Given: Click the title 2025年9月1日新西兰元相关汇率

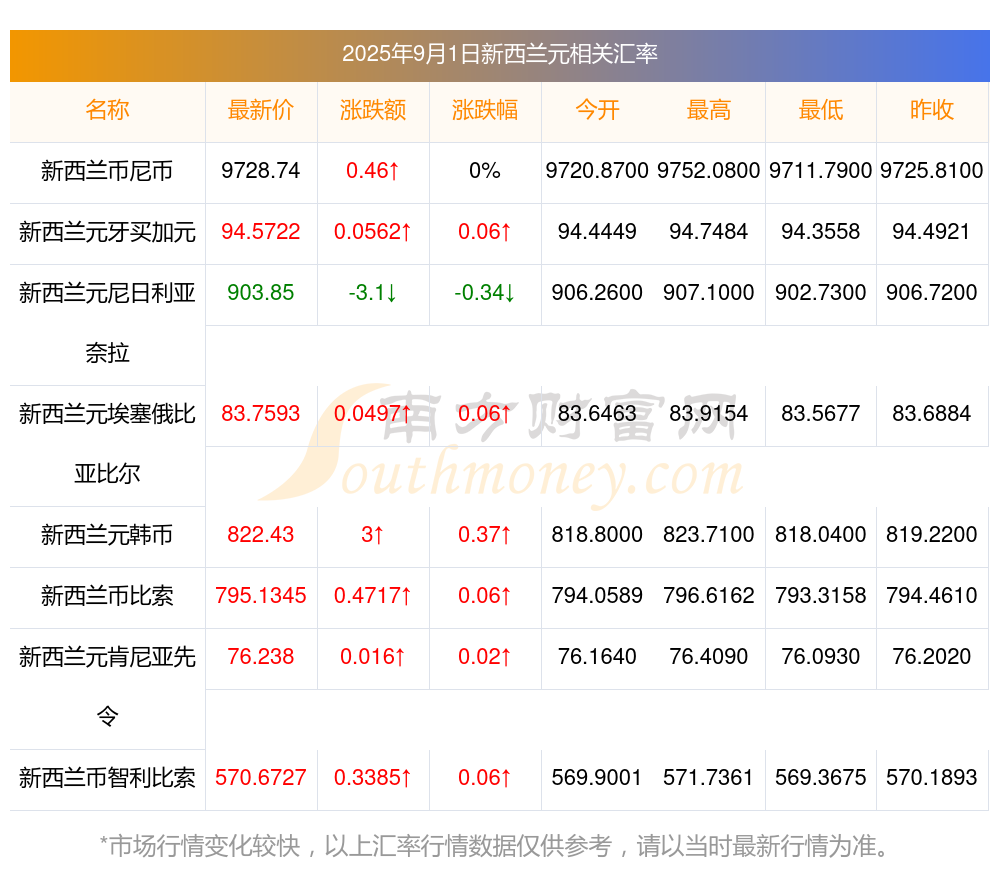Looking at the screenshot, I should (x=499, y=54).
